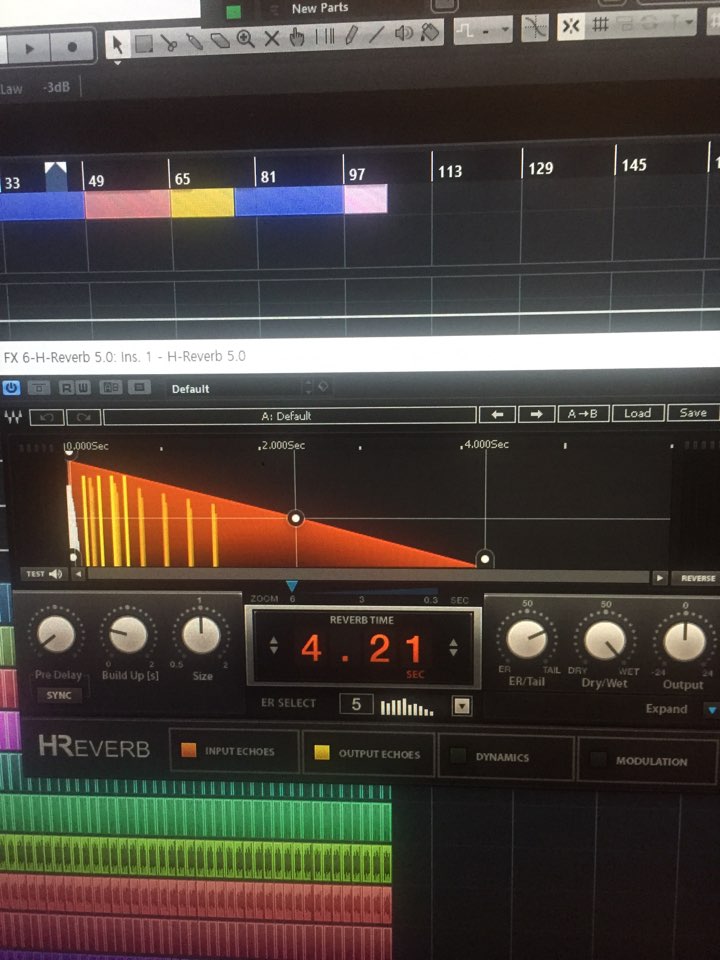
Task: Click the decay envelope endpoint near 4.000Sec
Action: pos(485,558)
